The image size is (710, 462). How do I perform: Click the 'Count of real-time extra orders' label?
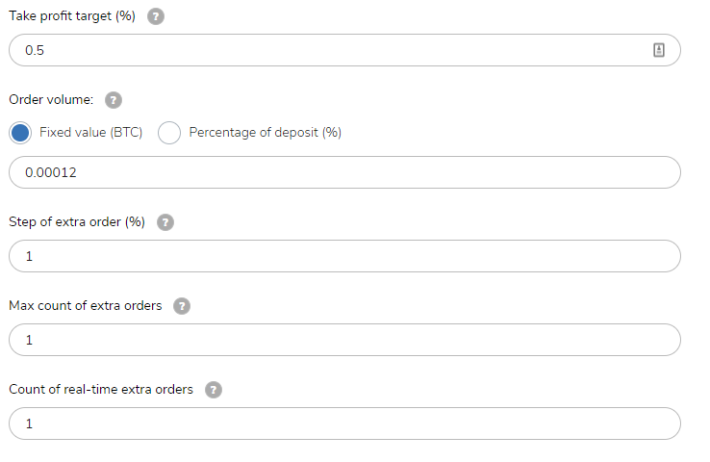click(x=101, y=390)
